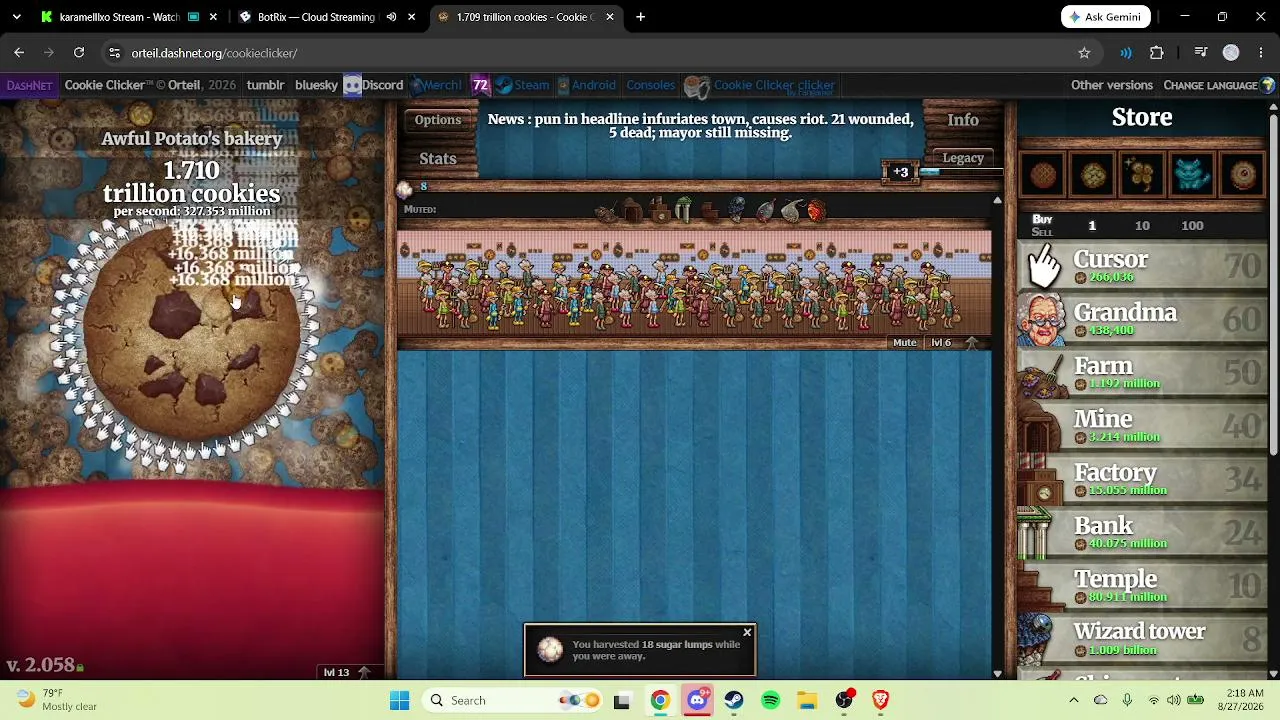Screen dimensions: 1280x720
Task: Set the buy amount to 1
Action: pos(1092,226)
